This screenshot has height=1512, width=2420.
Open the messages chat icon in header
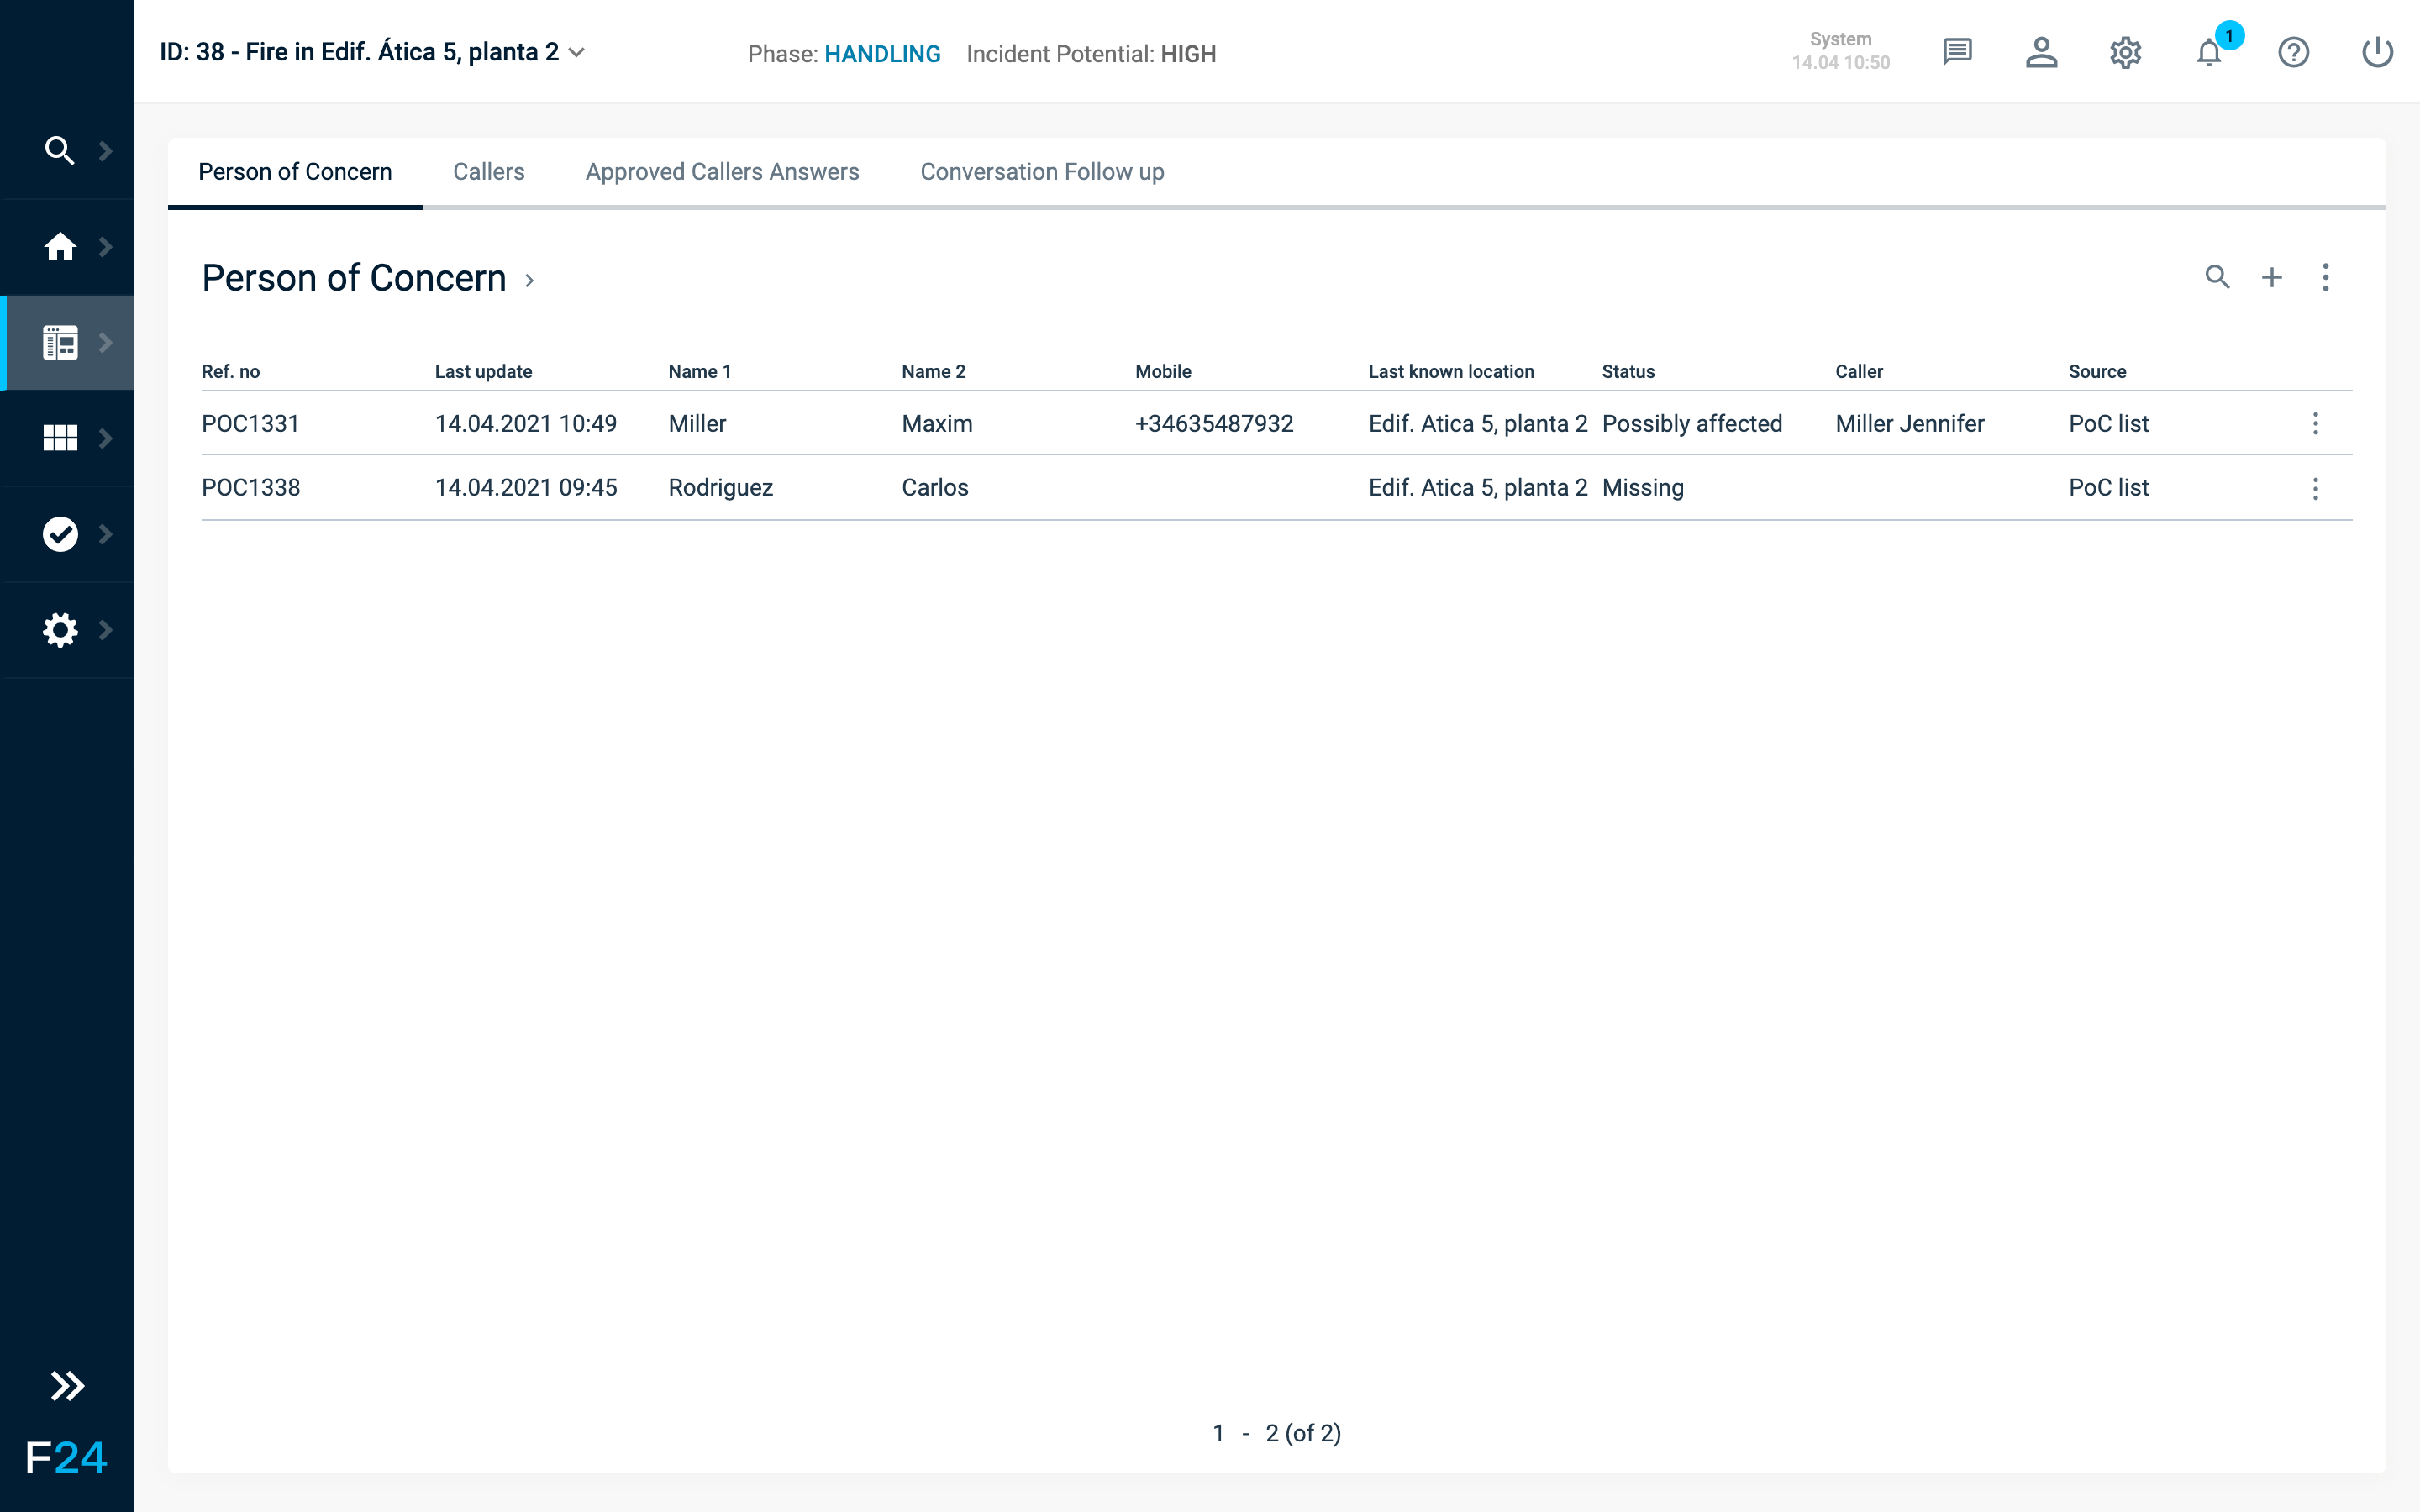coord(1957,52)
